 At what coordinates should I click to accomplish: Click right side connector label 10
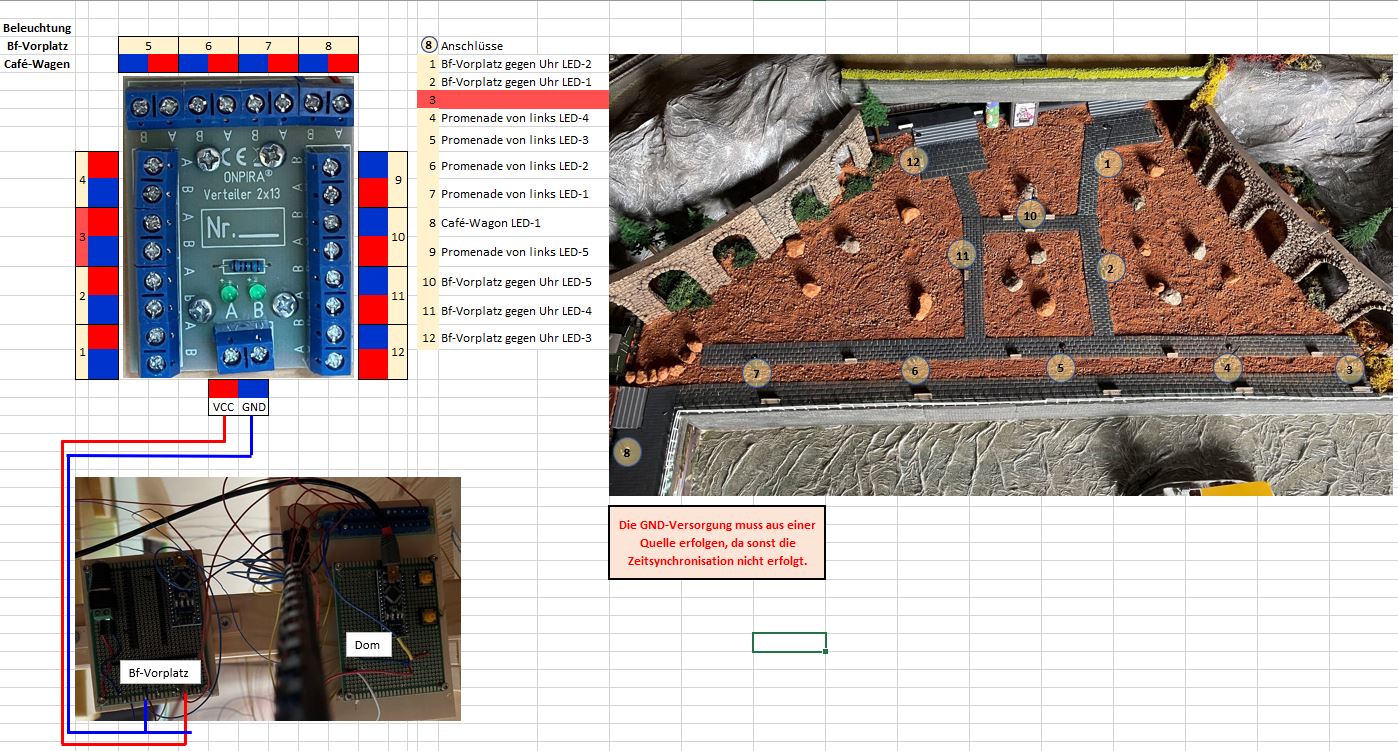(x=398, y=237)
